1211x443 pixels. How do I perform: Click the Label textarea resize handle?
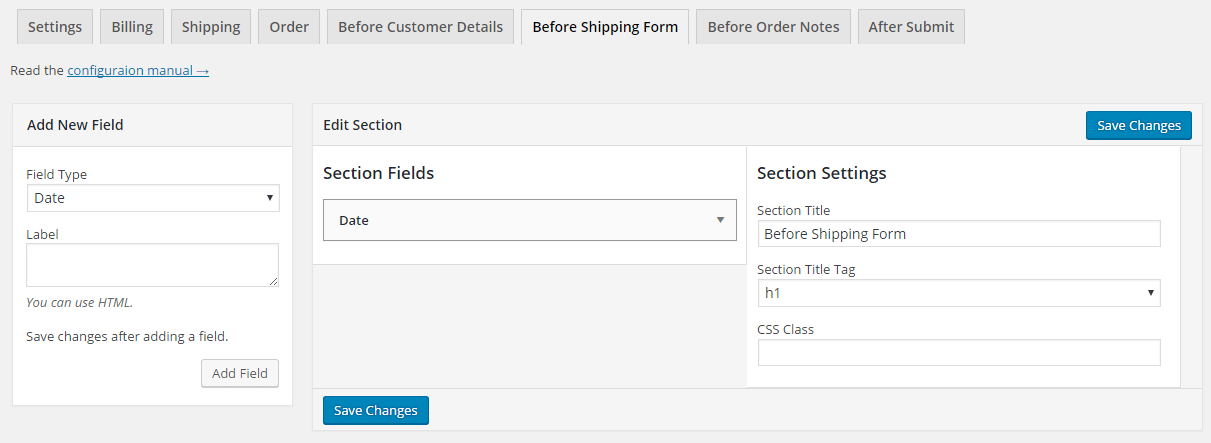273,282
